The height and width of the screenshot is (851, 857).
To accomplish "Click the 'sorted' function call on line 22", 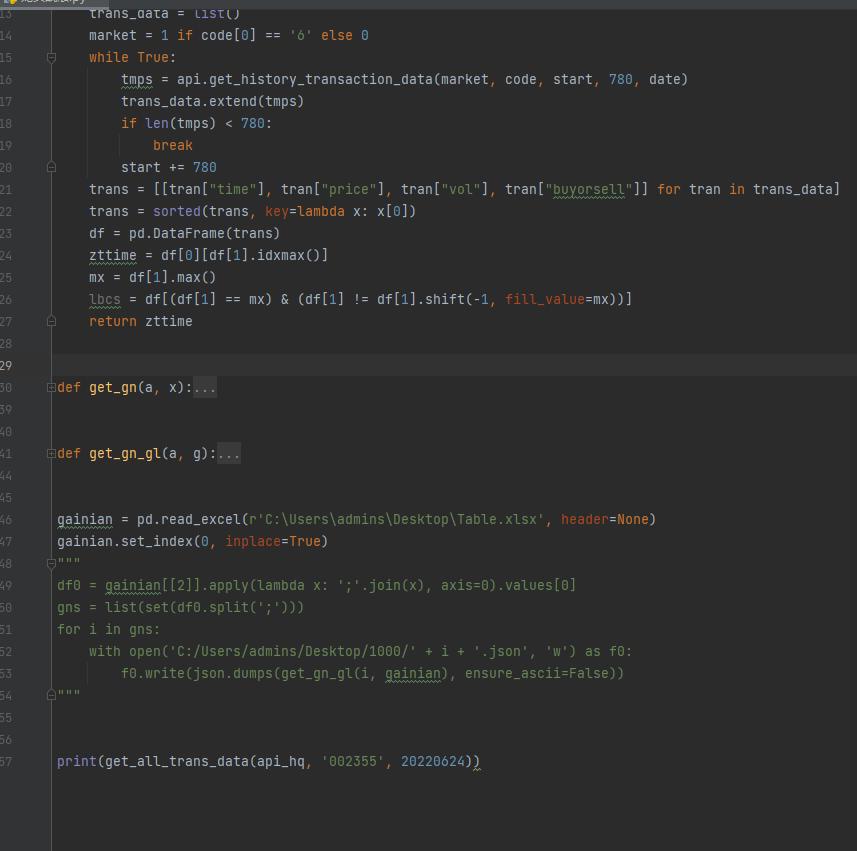I will [x=176, y=211].
